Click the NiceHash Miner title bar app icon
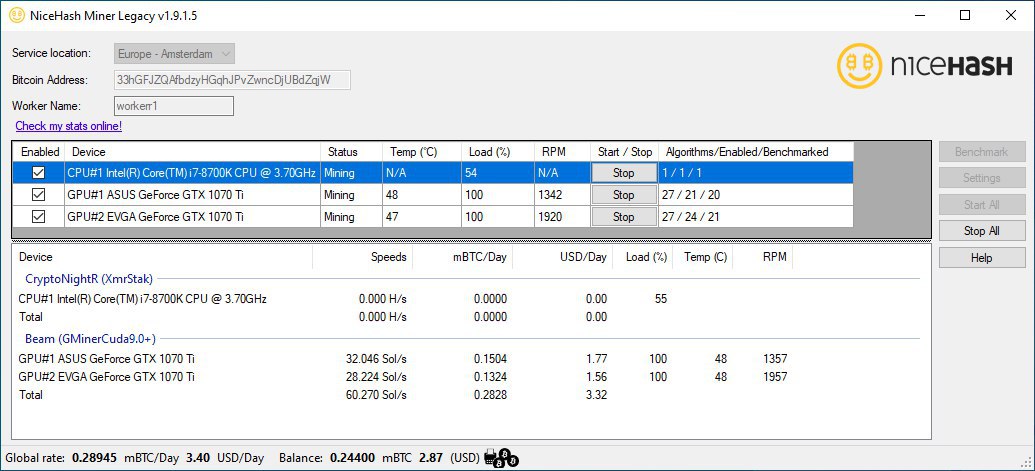The width and height of the screenshot is (1035, 471). pyautogui.click(x=15, y=15)
